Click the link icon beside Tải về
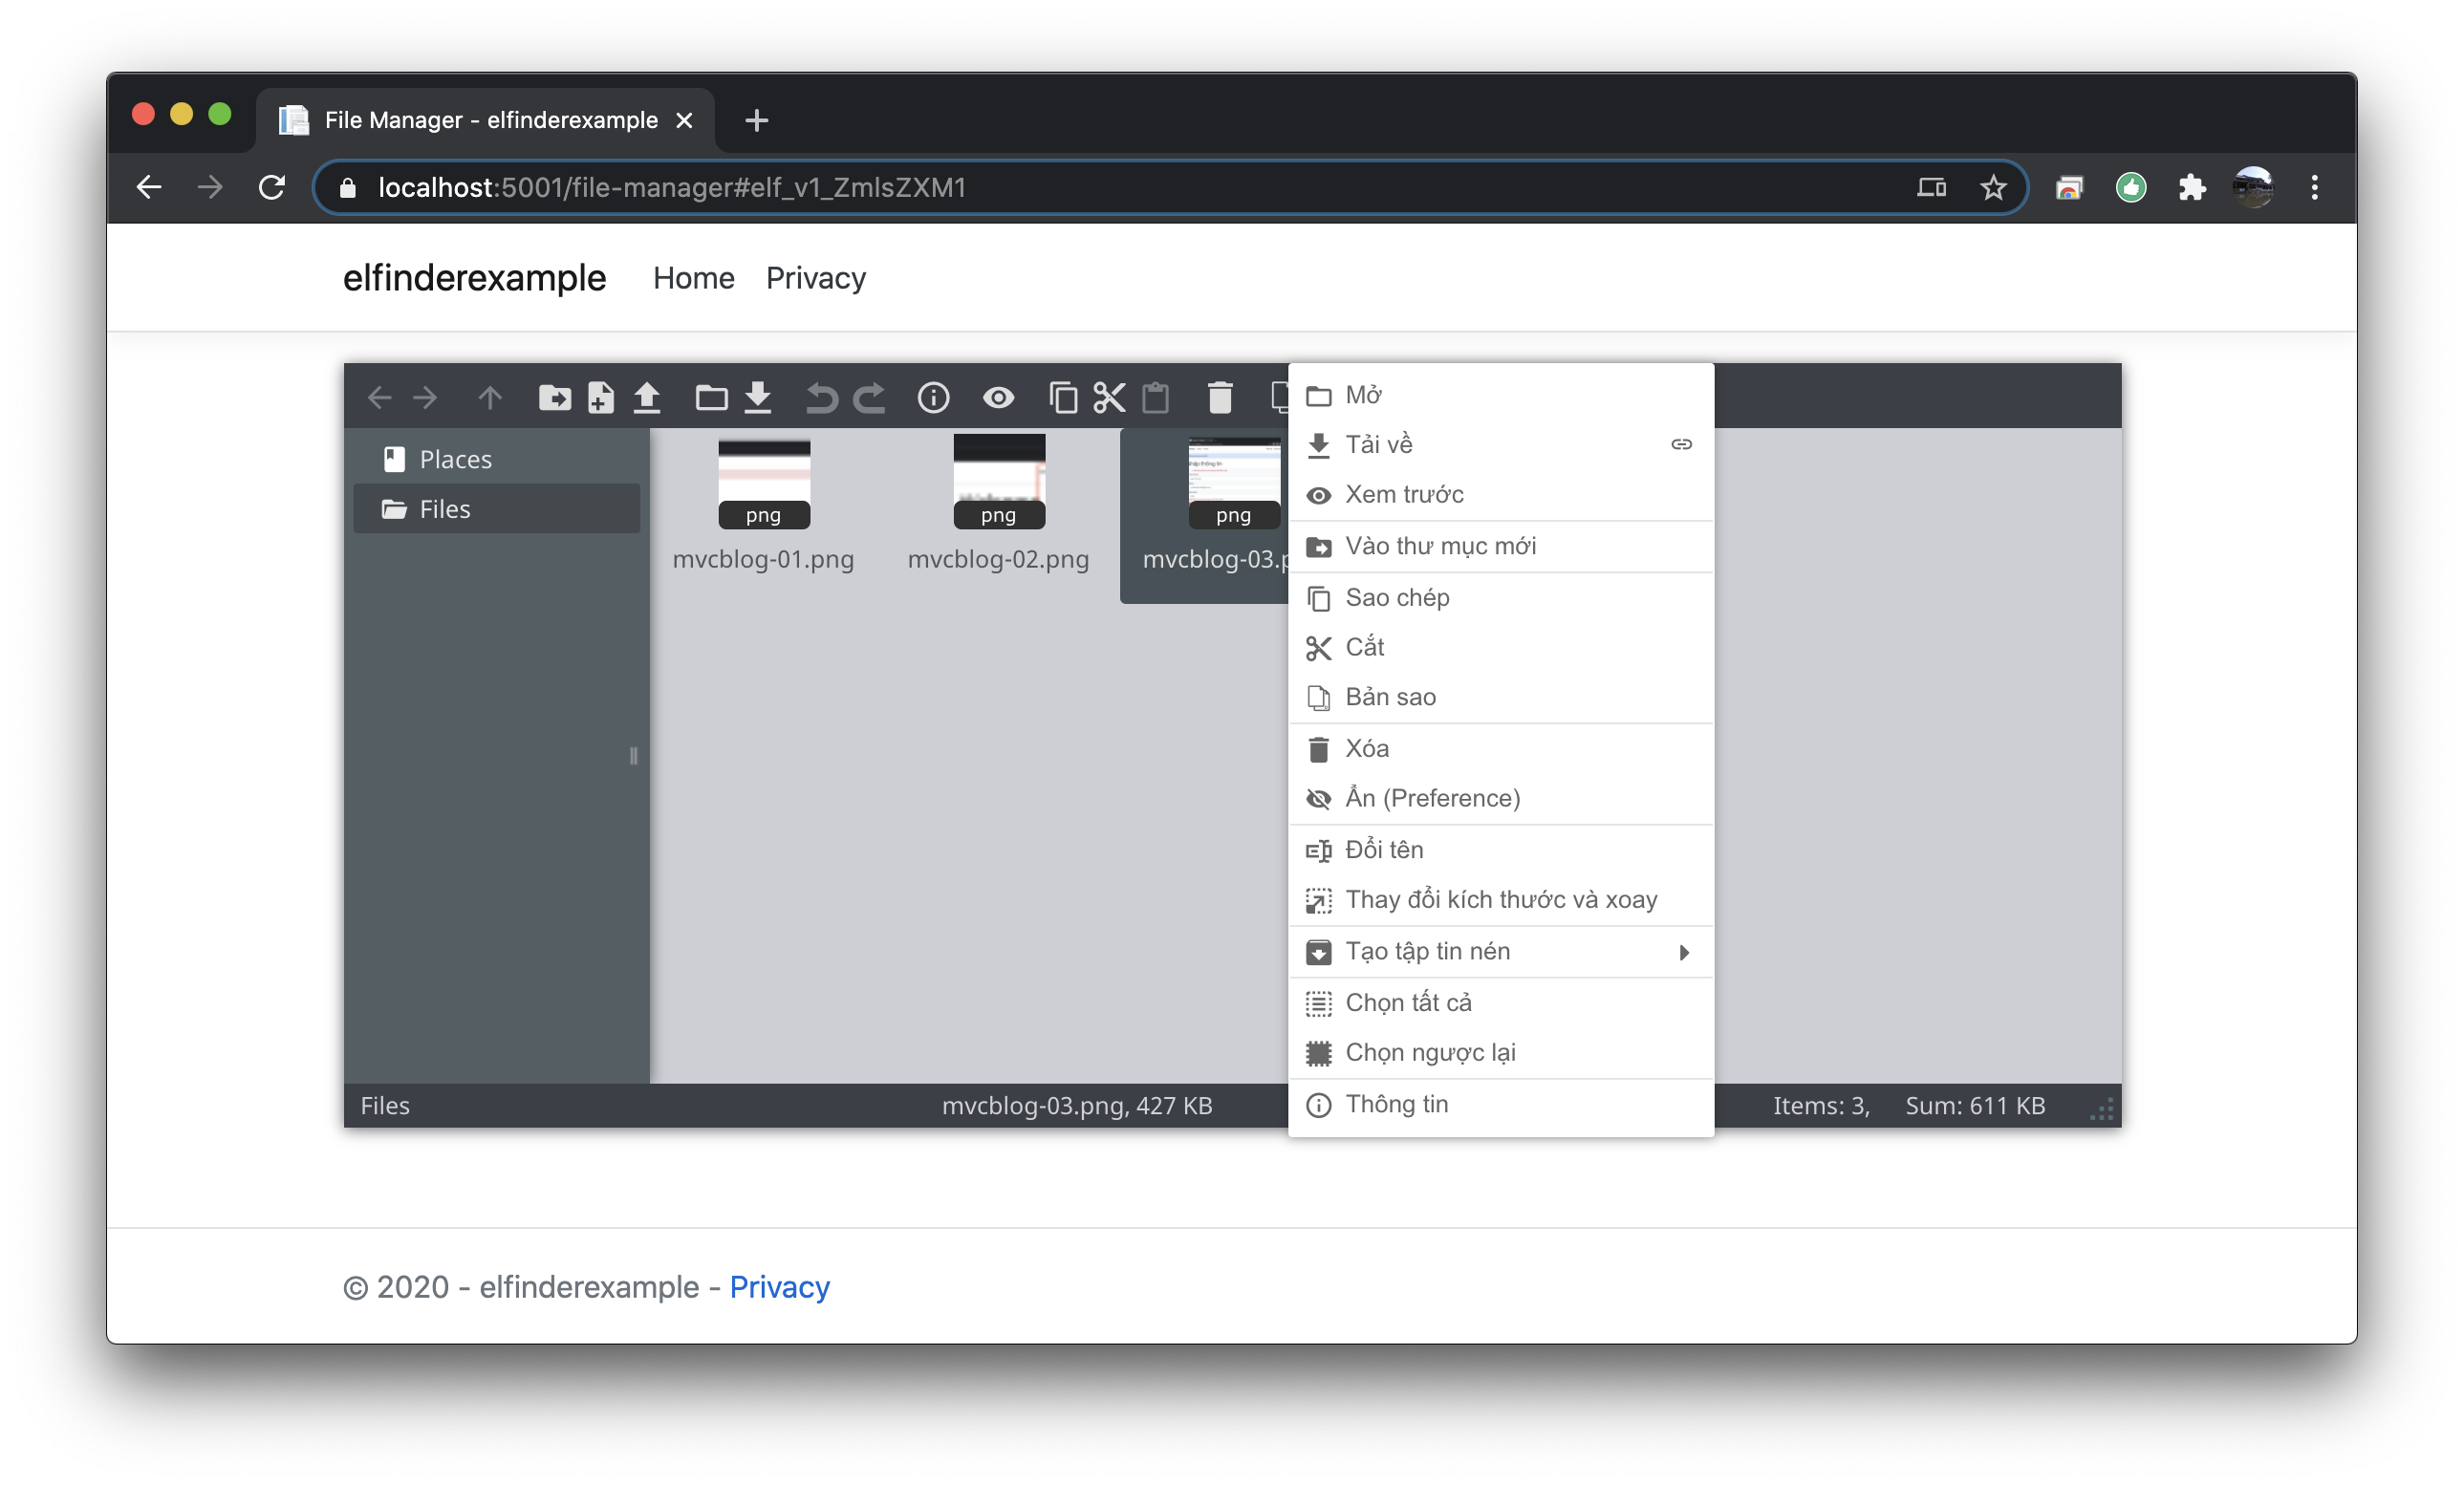The height and width of the screenshot is (1485, 2464). coord(1681,444)
